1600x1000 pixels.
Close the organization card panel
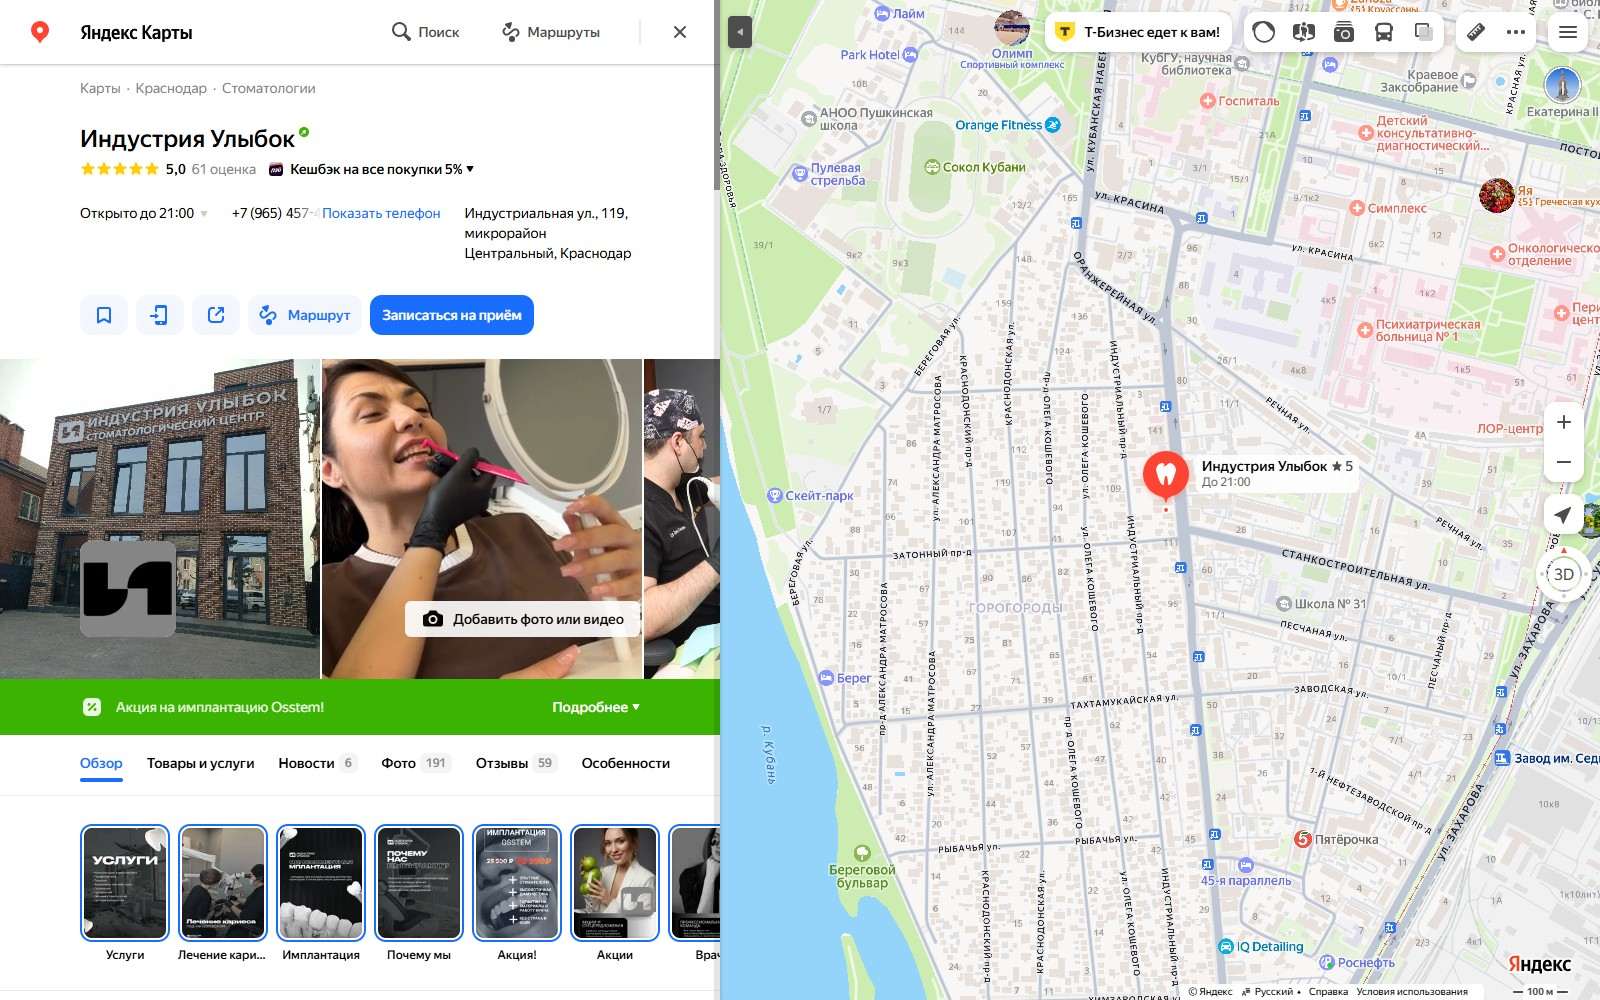point(680,32)
